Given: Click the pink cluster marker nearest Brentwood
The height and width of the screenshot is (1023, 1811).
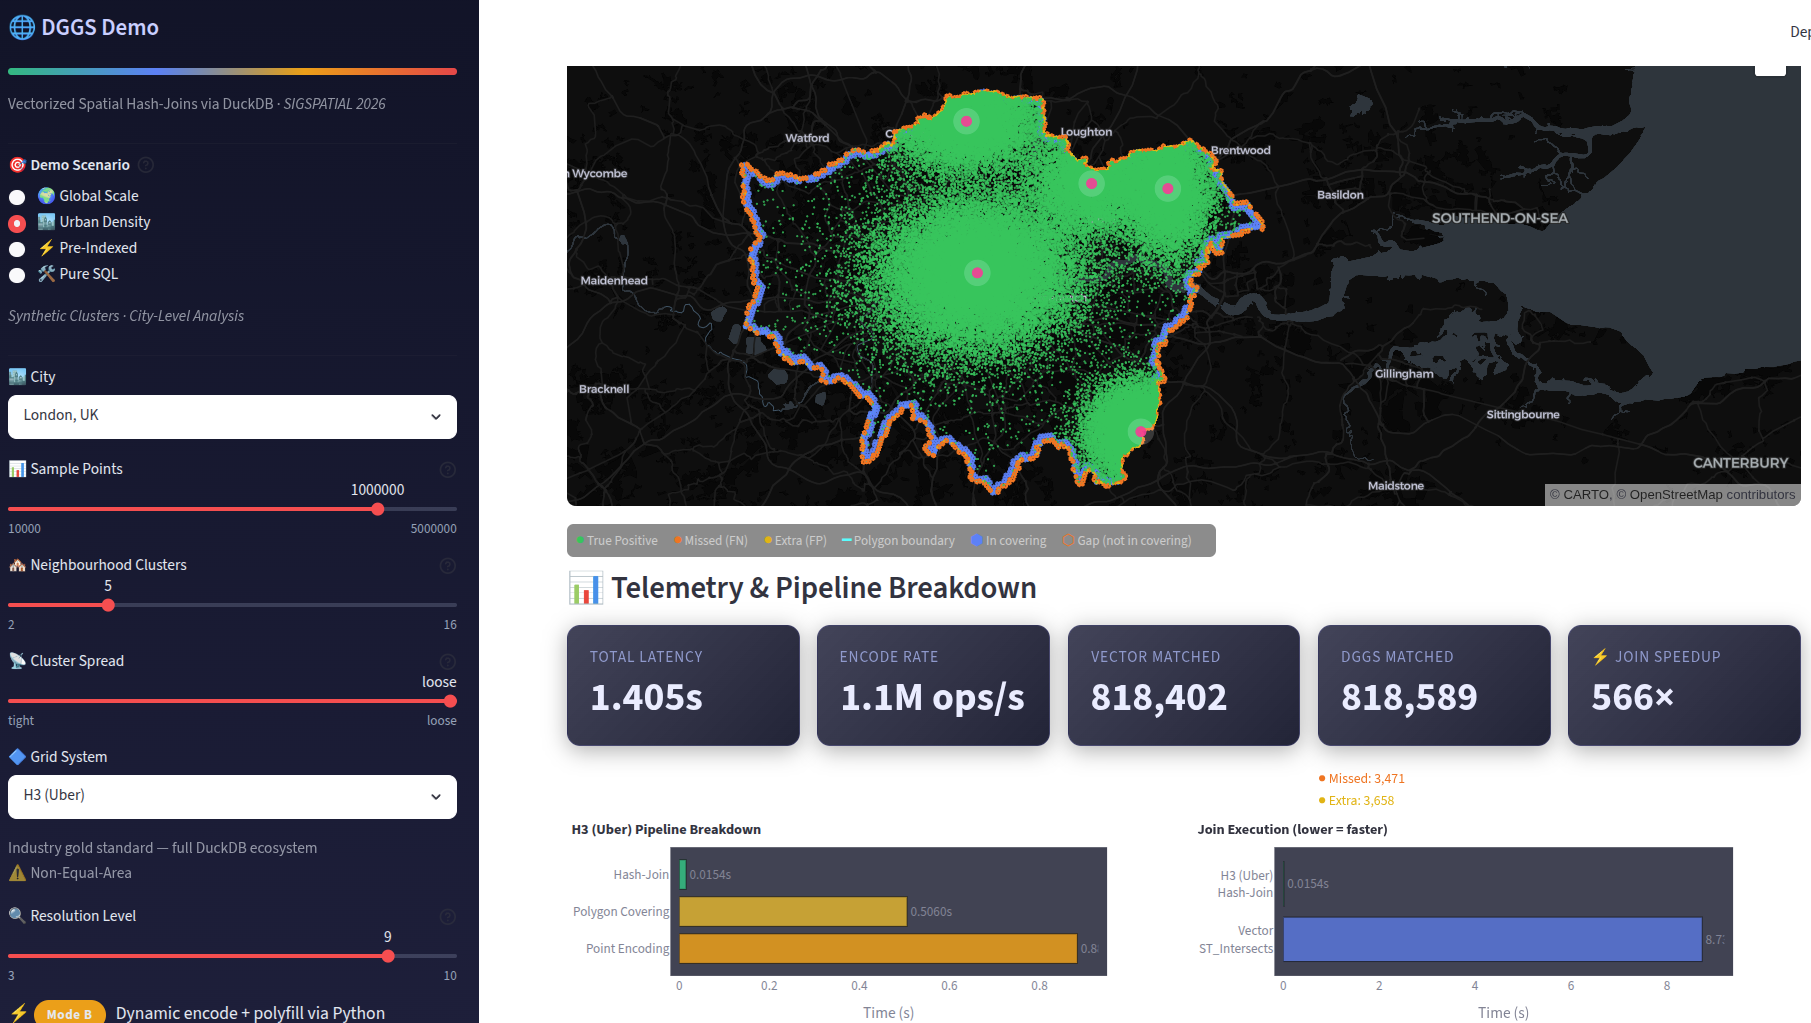Looking at the screenshot, I should (x=1168, y=188).
